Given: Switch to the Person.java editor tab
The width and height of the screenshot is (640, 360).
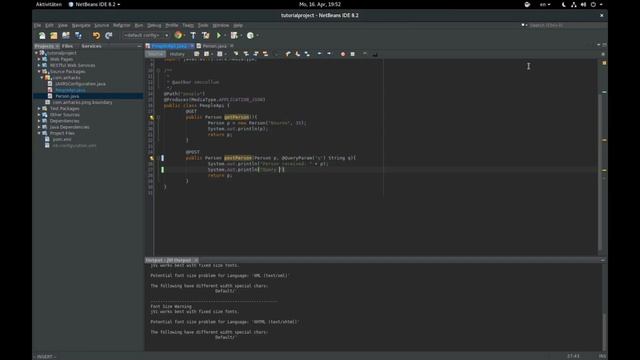Looking at the screenshot, I should (x=214, y=46).
